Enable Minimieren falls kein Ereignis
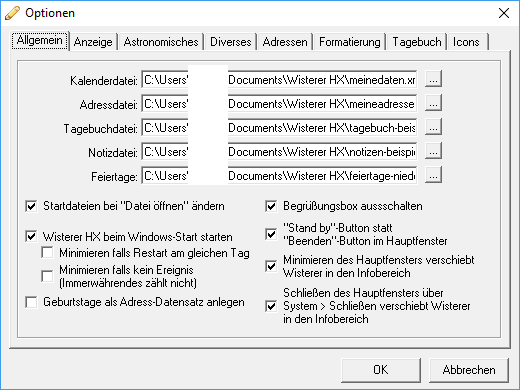Image resolution: width=520 pixels, height=390 pixels. pyautogui.click(x=47, y=276)
